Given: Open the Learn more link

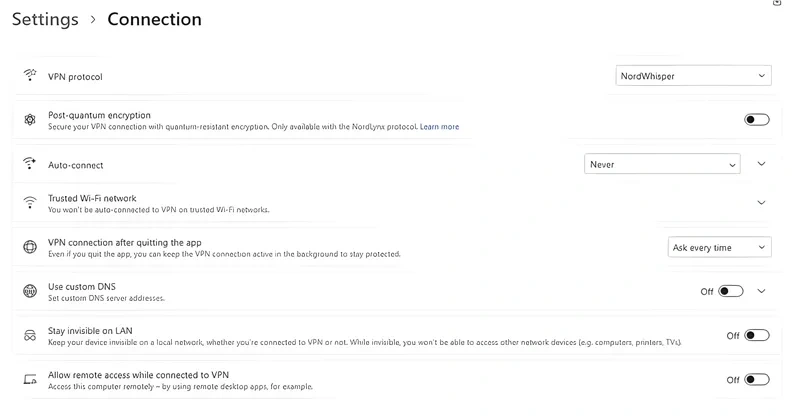Looking at the screenshot, I should coord(439,127).
